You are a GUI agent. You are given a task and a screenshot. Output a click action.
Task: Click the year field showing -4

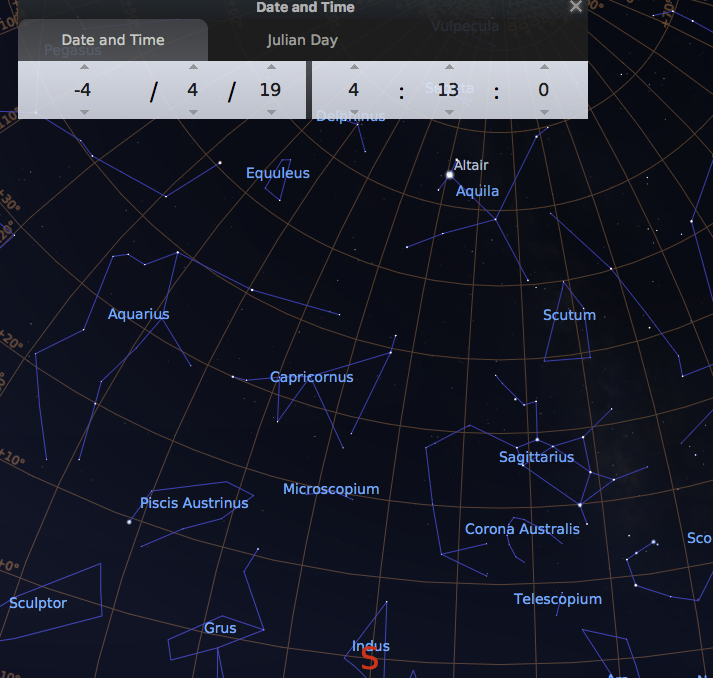click(x=83, y=90)
